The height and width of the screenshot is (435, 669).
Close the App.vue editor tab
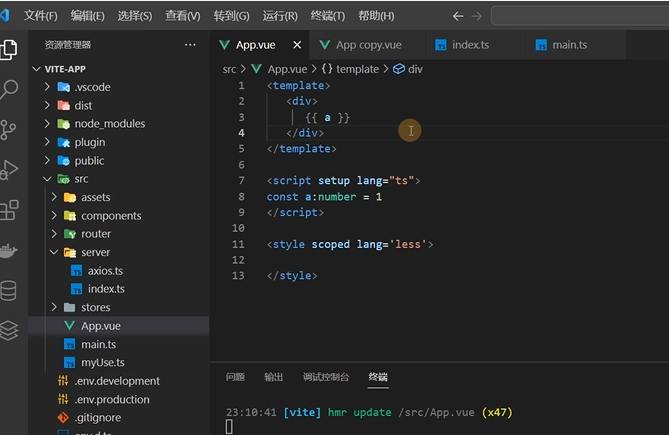click(297, 45)
